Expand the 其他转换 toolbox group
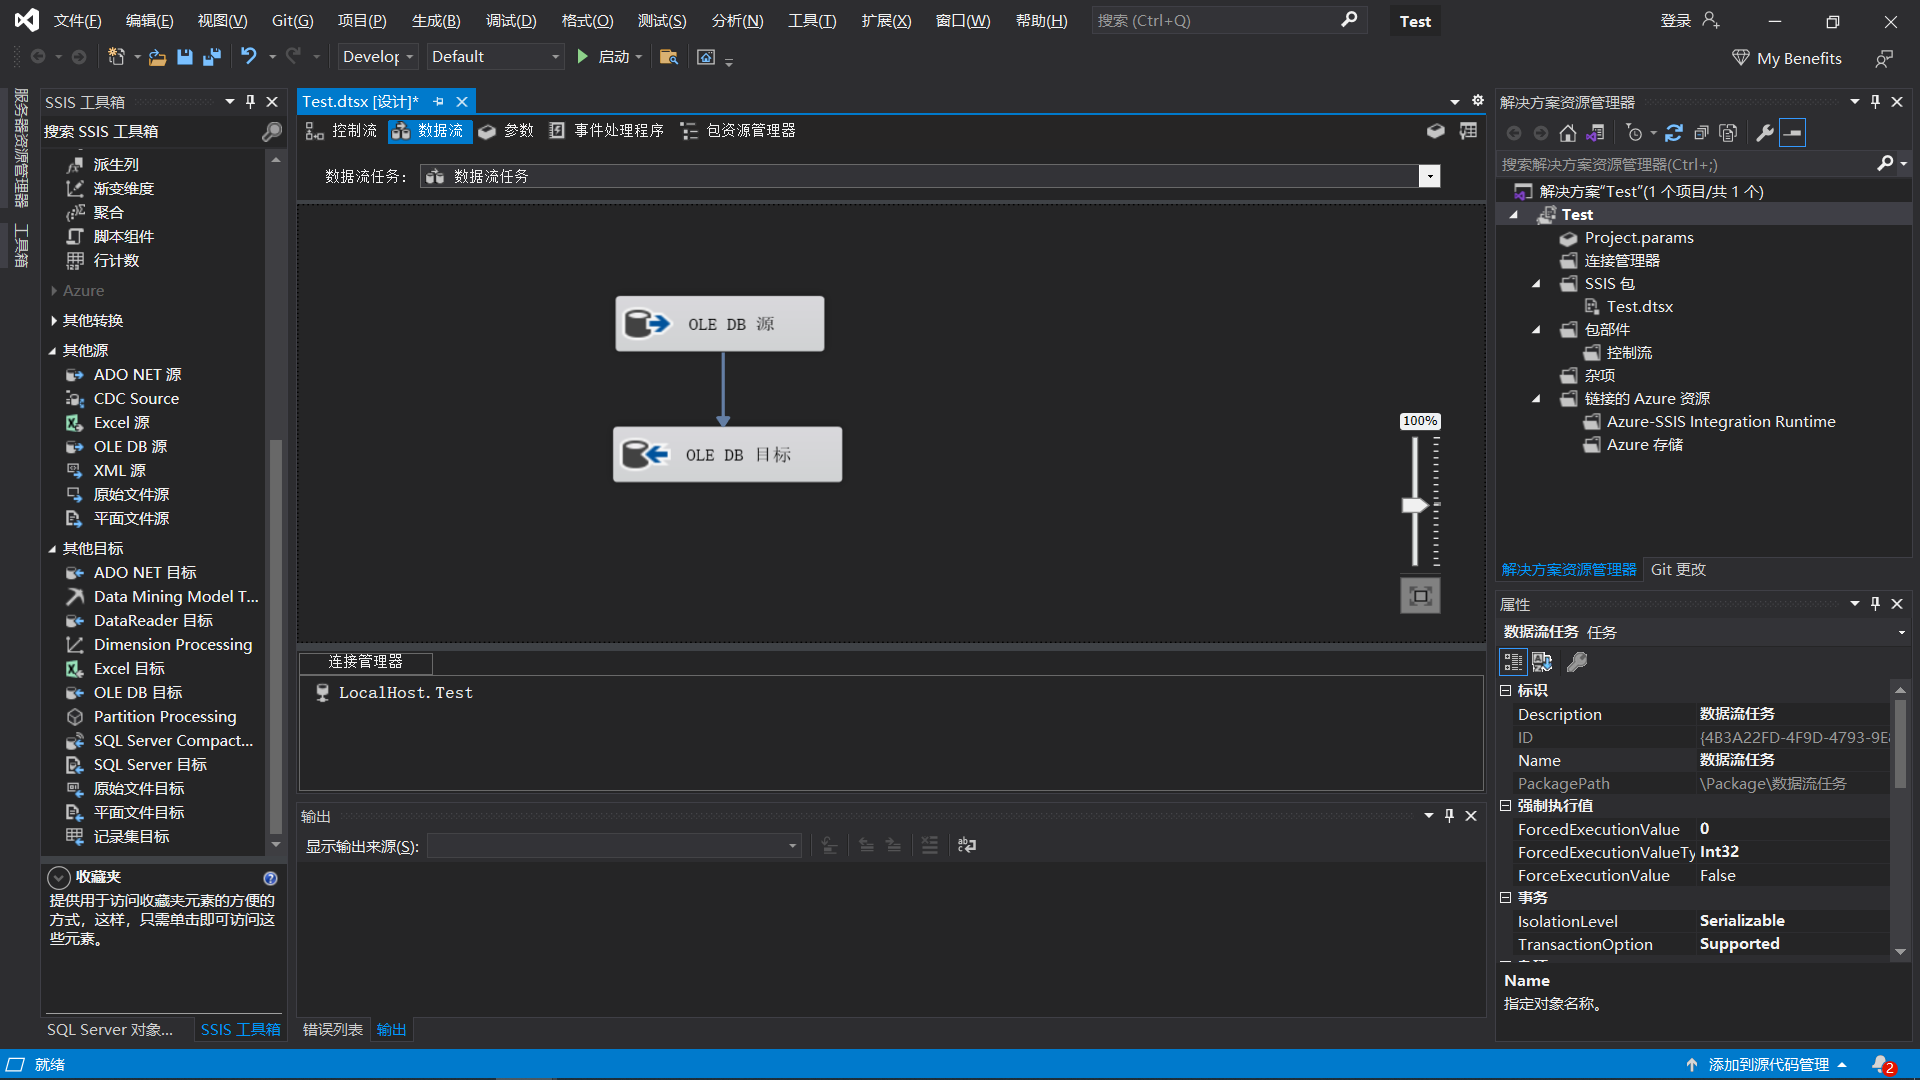 tap(53, 321)
